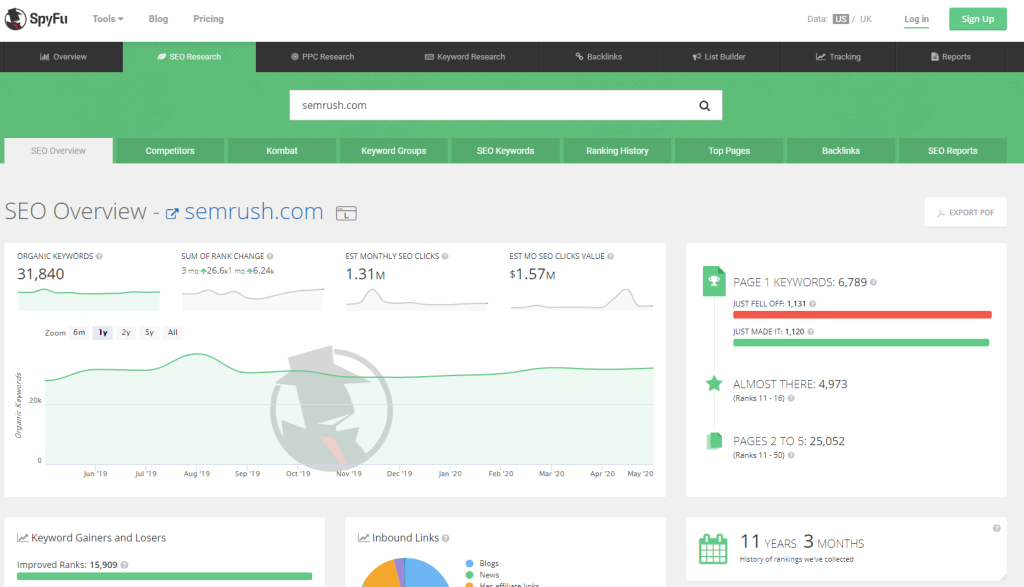This screenshot has width=1024, height=587.
Task: Open the semrush.com title link
Action: tap(253, 212)
